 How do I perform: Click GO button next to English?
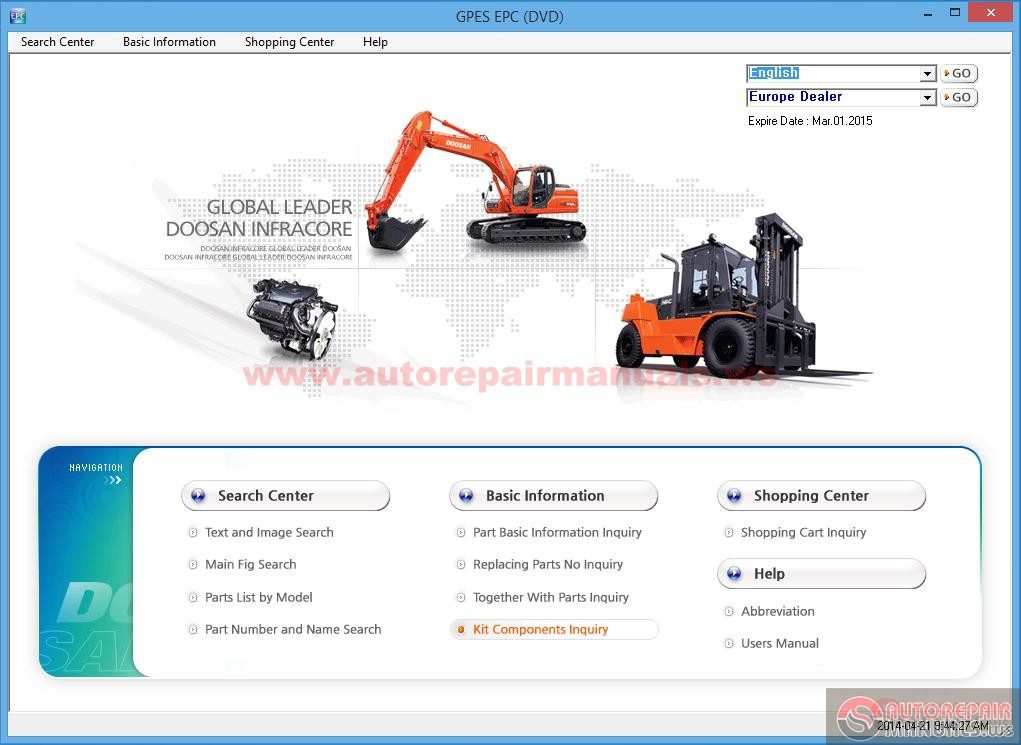click(x=958, y=74)
